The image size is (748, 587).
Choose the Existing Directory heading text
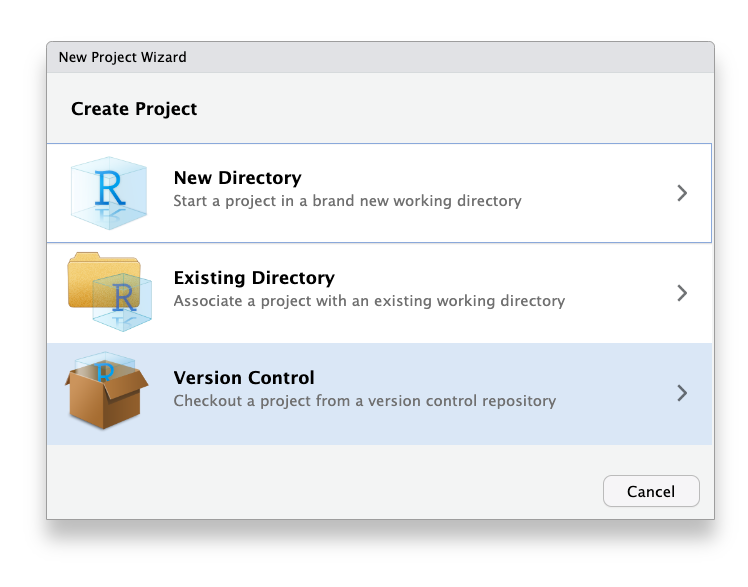(254, 278)
